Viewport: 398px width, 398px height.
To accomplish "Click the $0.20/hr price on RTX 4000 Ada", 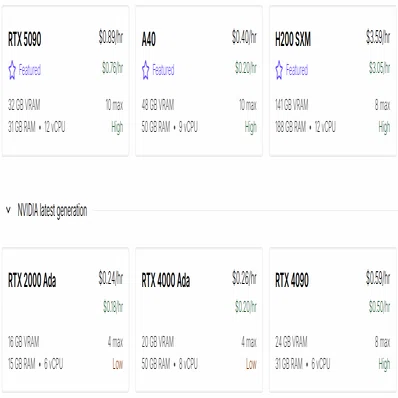I will [x=246, y=307].
